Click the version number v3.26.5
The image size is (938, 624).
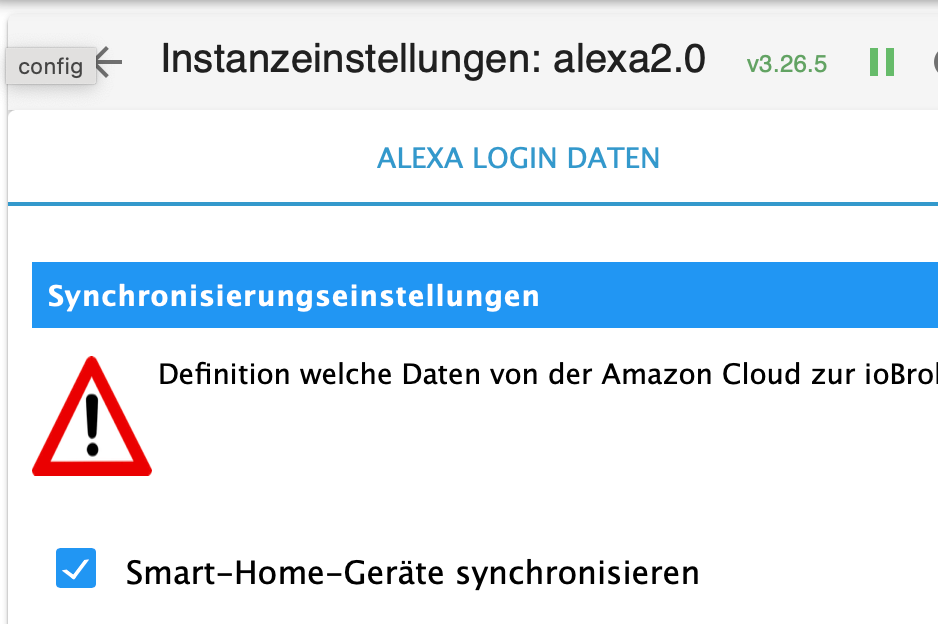point(787,64)
